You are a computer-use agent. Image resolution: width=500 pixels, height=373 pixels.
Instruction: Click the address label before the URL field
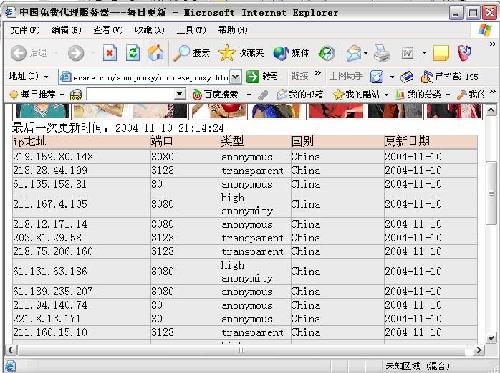(x=24, y=76)
